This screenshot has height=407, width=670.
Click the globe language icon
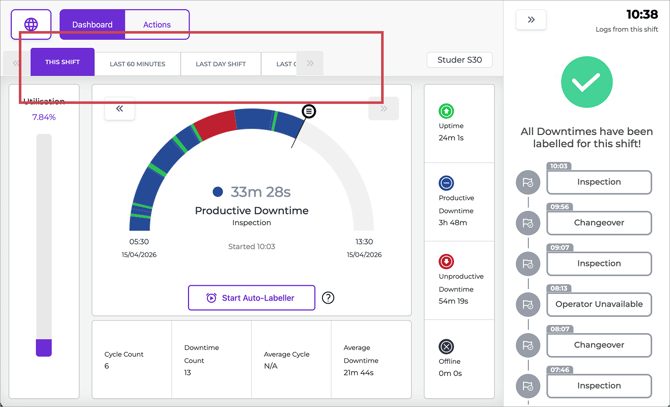coord(31,24)
